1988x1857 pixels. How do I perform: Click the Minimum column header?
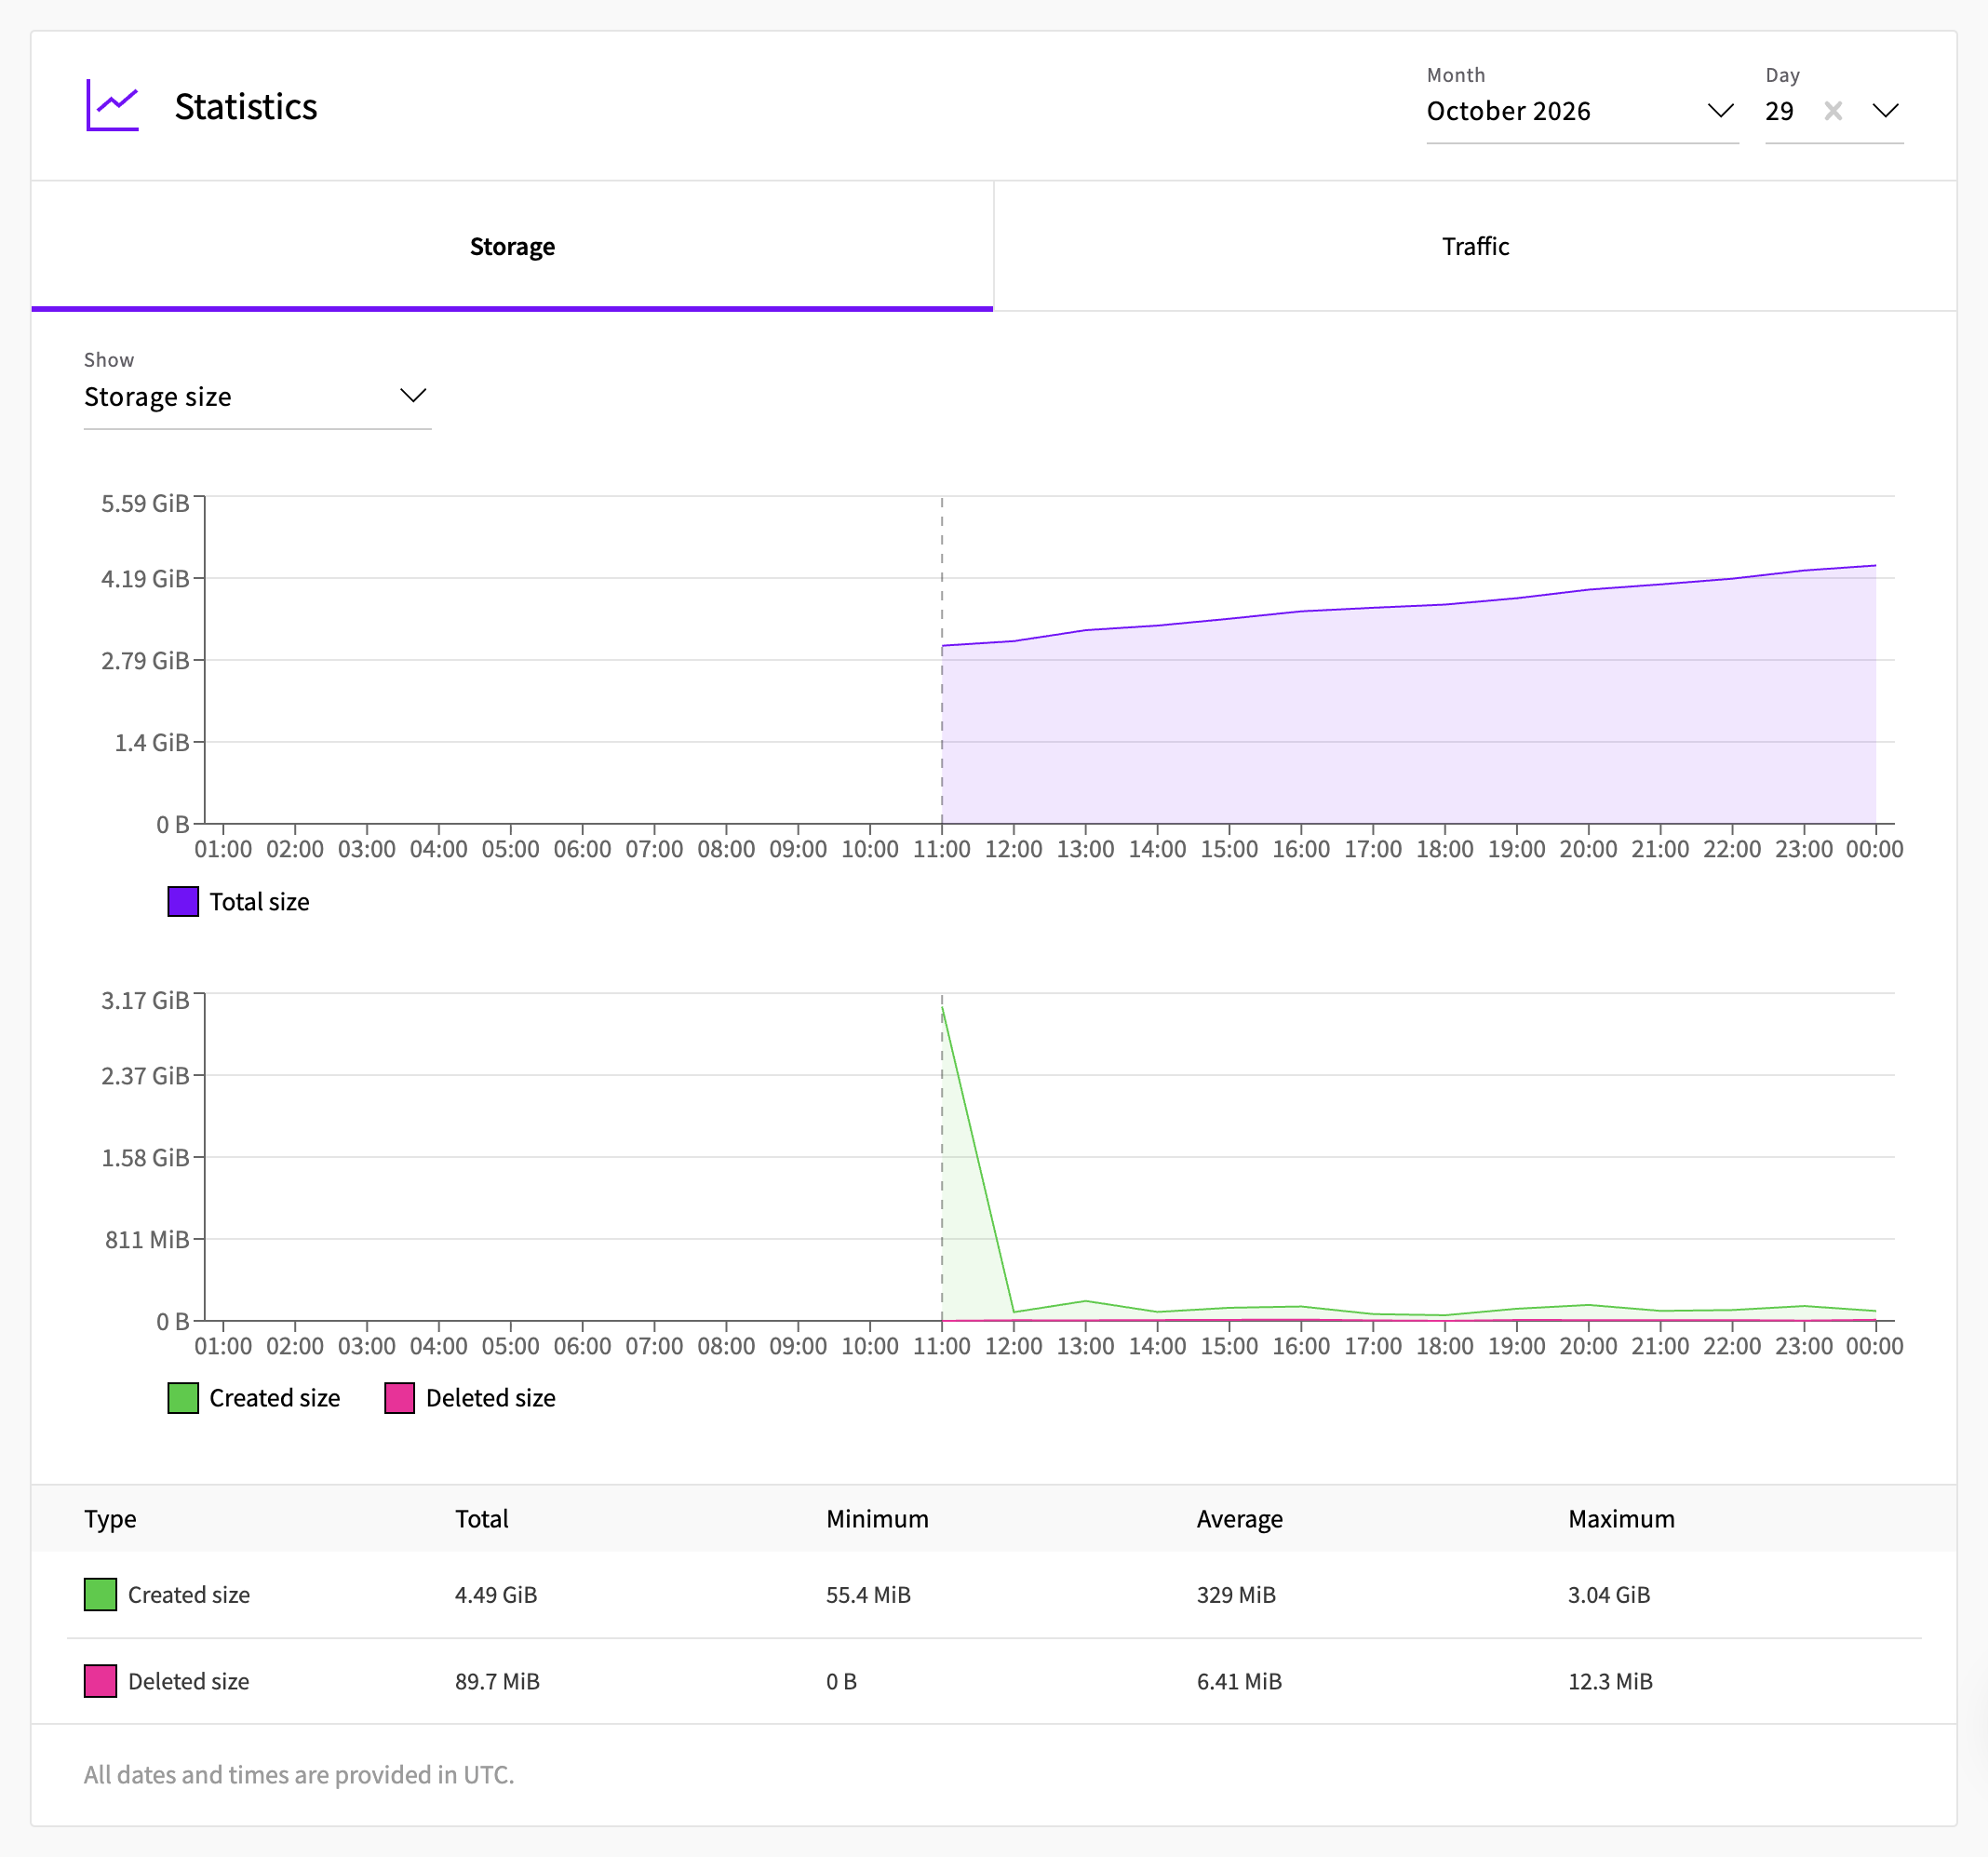coord(877,1518)
